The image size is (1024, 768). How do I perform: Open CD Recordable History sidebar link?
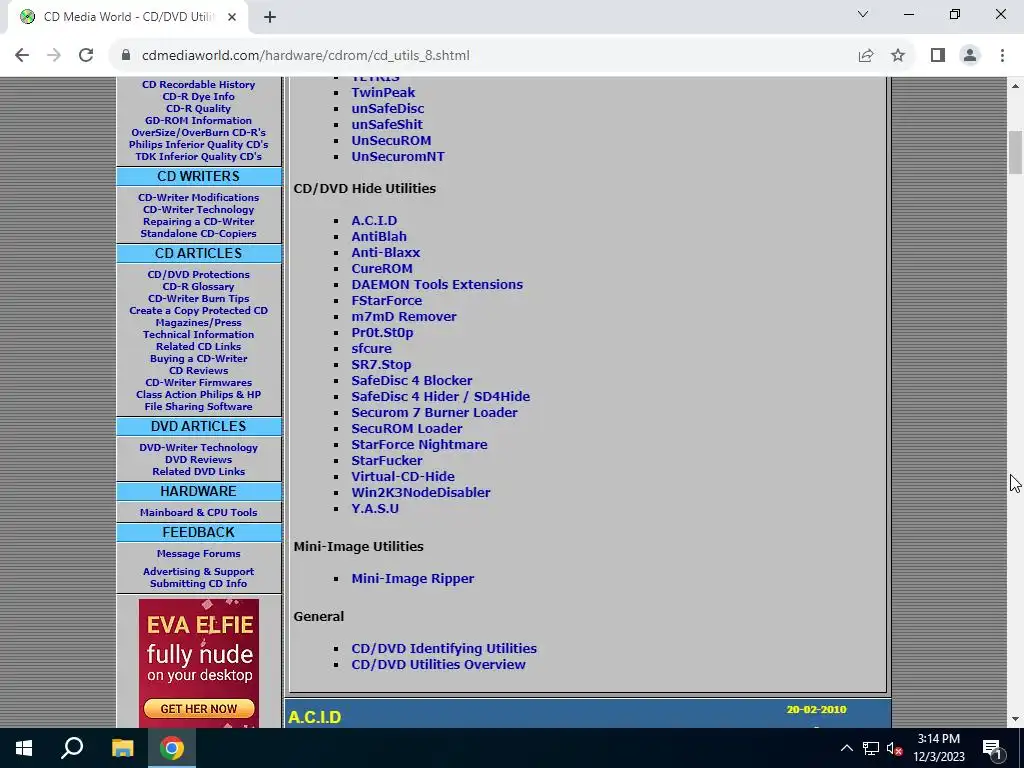199,85
